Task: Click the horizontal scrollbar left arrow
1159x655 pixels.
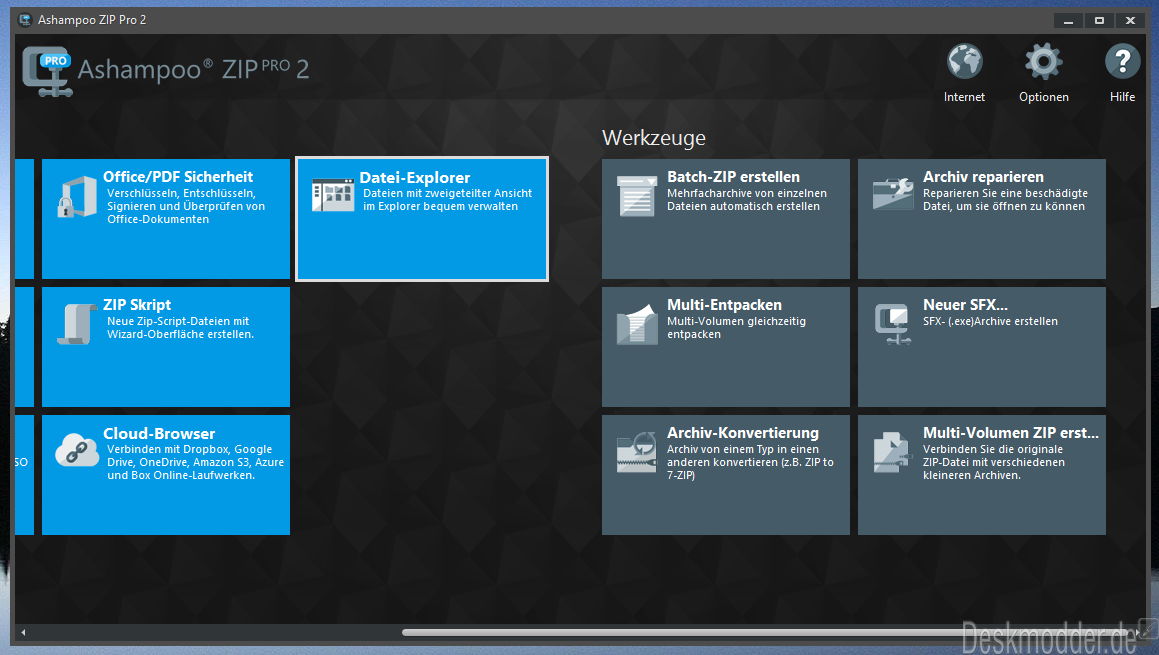Action: coord(23,632)
